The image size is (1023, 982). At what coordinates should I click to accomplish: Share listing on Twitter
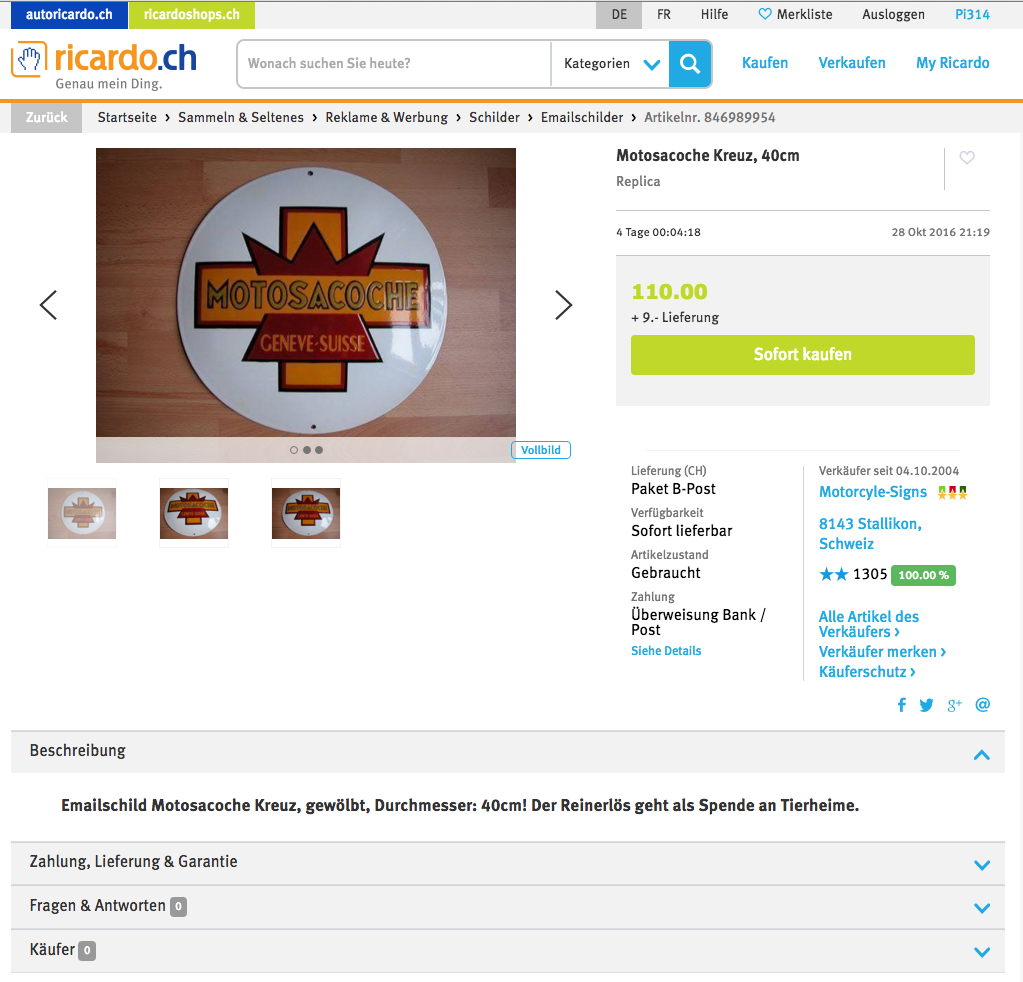(x=926, y=705)
